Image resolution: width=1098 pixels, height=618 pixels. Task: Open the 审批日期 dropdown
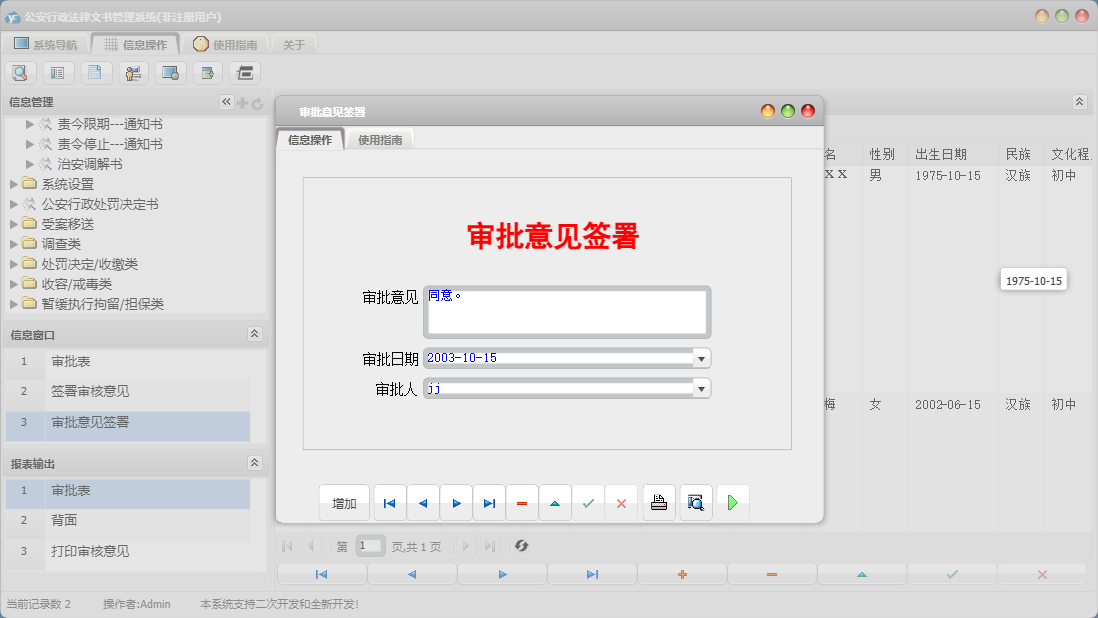coord(701,358)
